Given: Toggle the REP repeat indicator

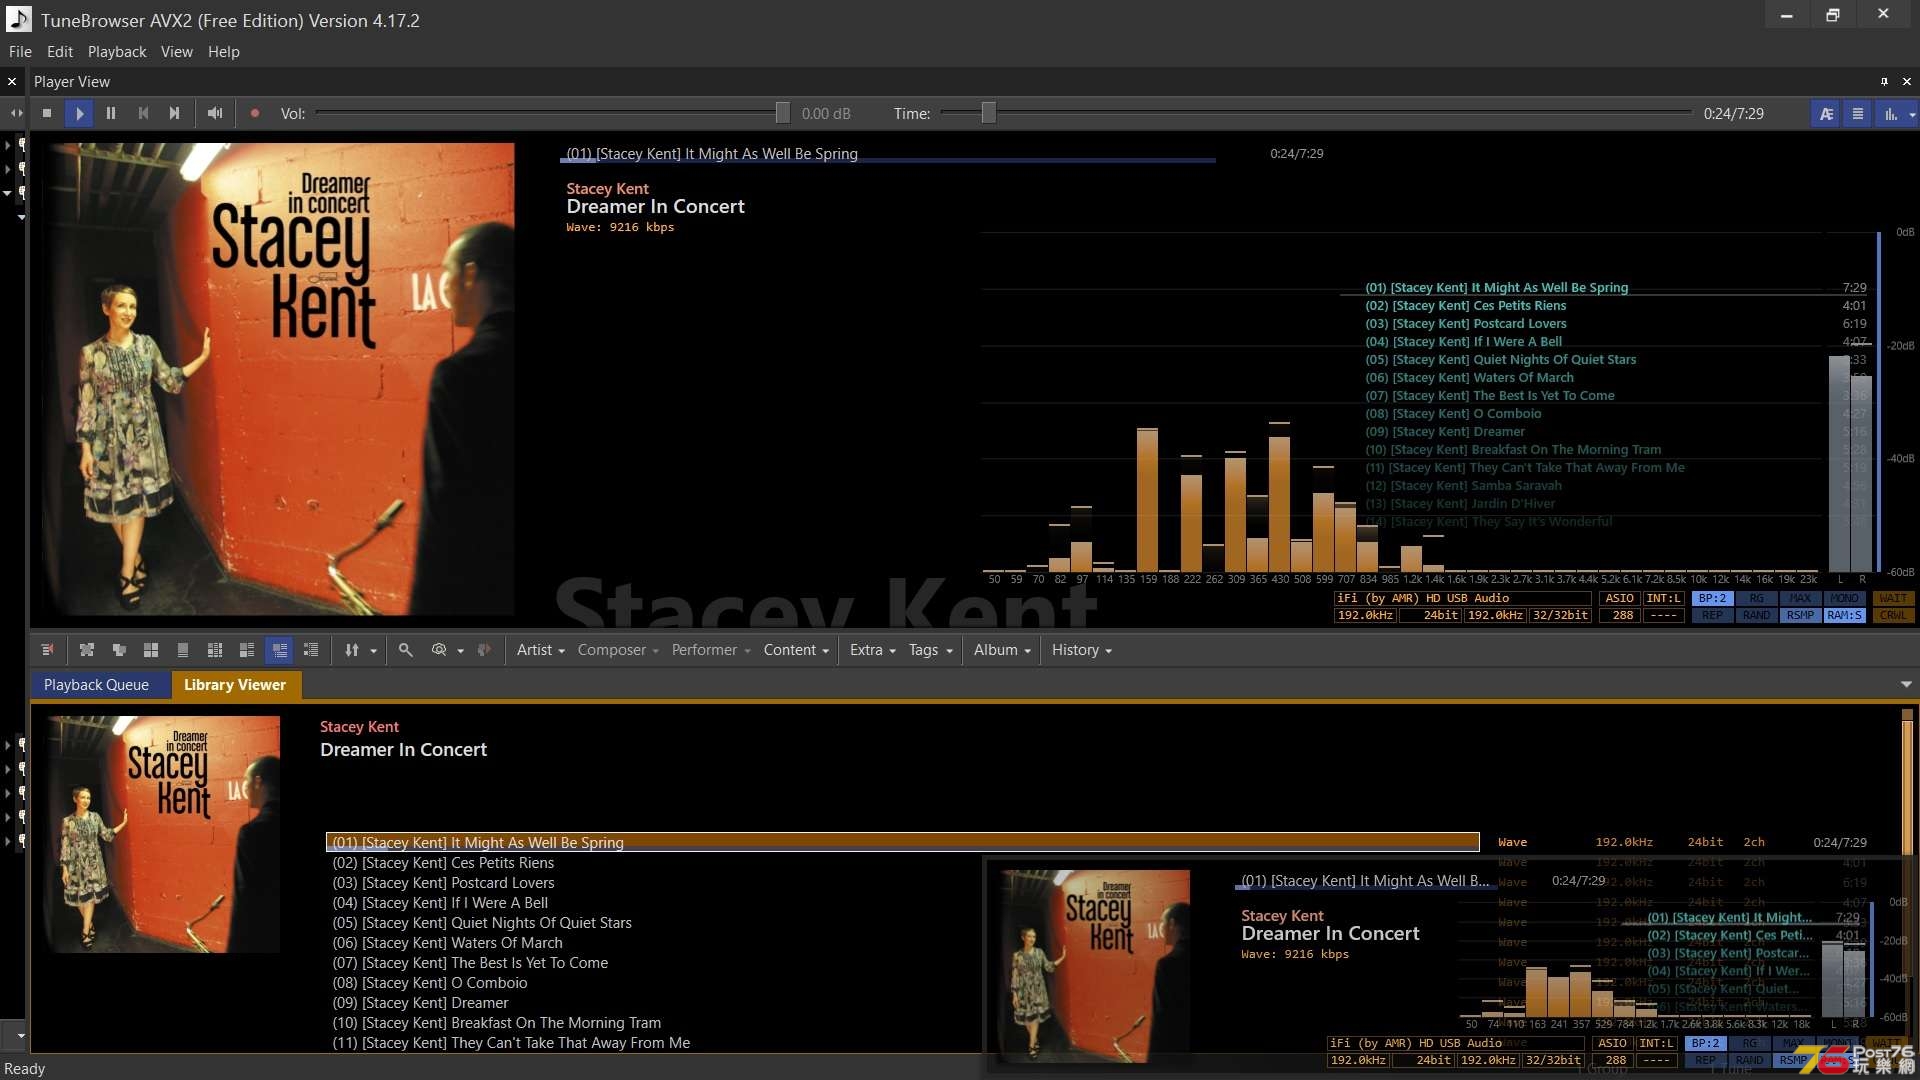Looking at the screenshot, I should 1712,616.
